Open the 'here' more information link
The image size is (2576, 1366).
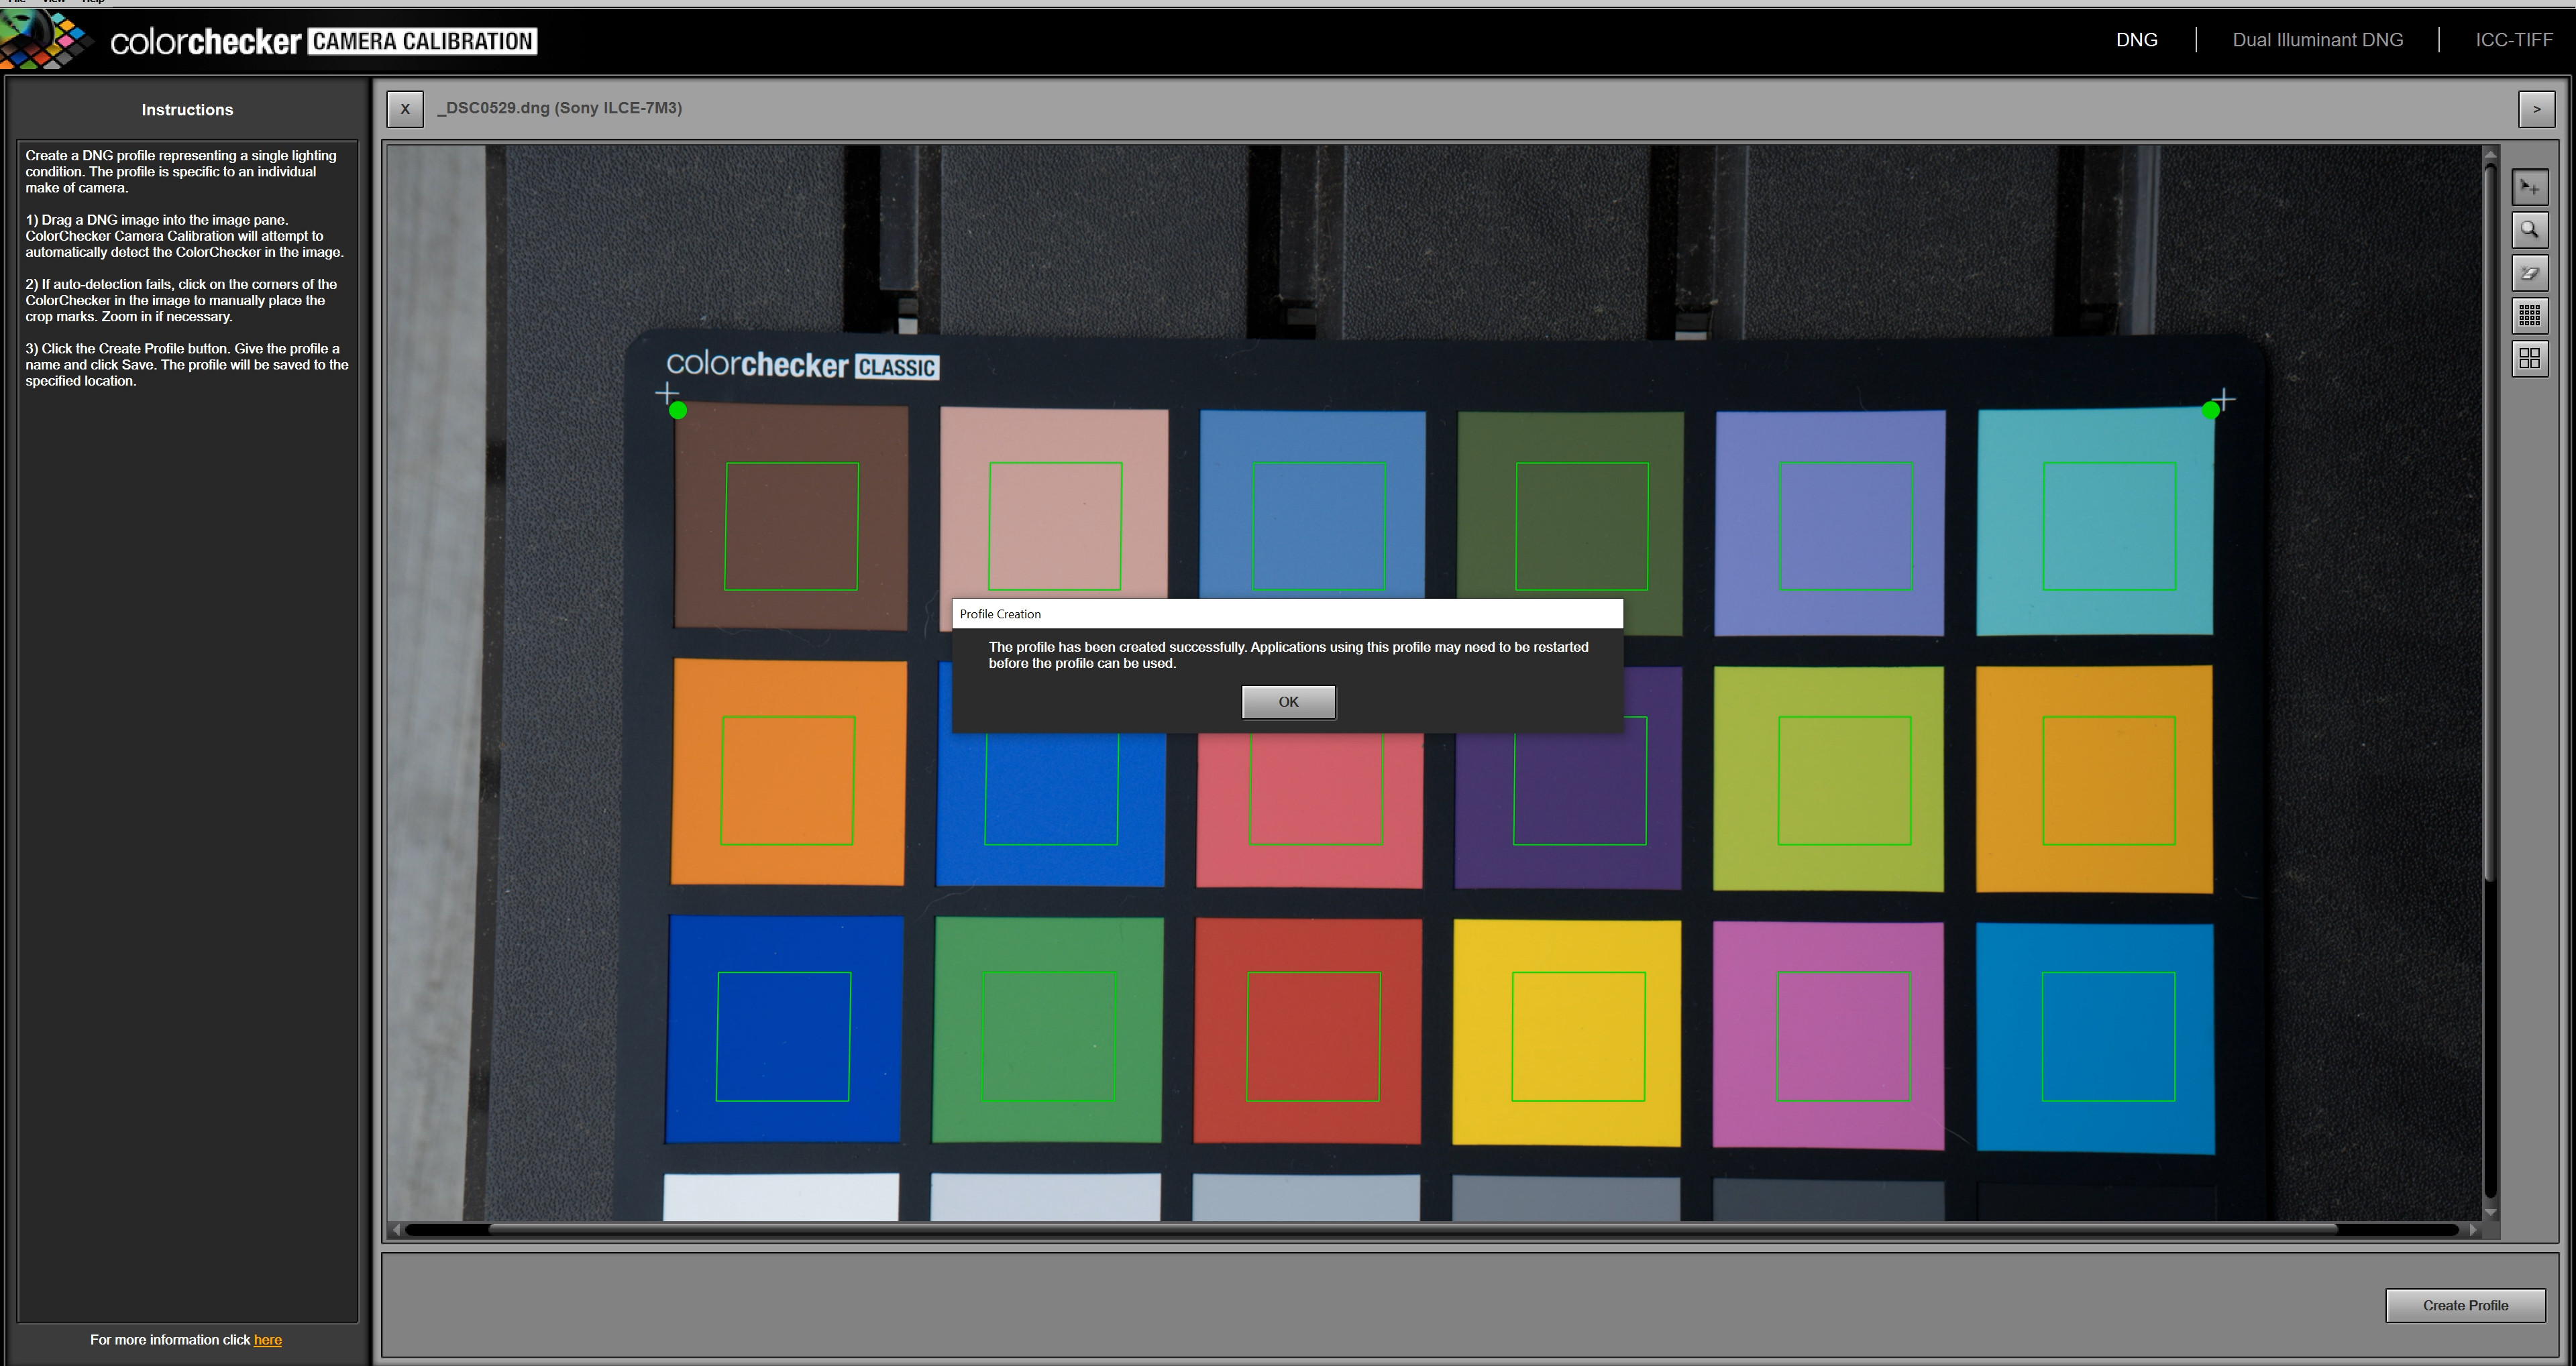coord(267,1339)
